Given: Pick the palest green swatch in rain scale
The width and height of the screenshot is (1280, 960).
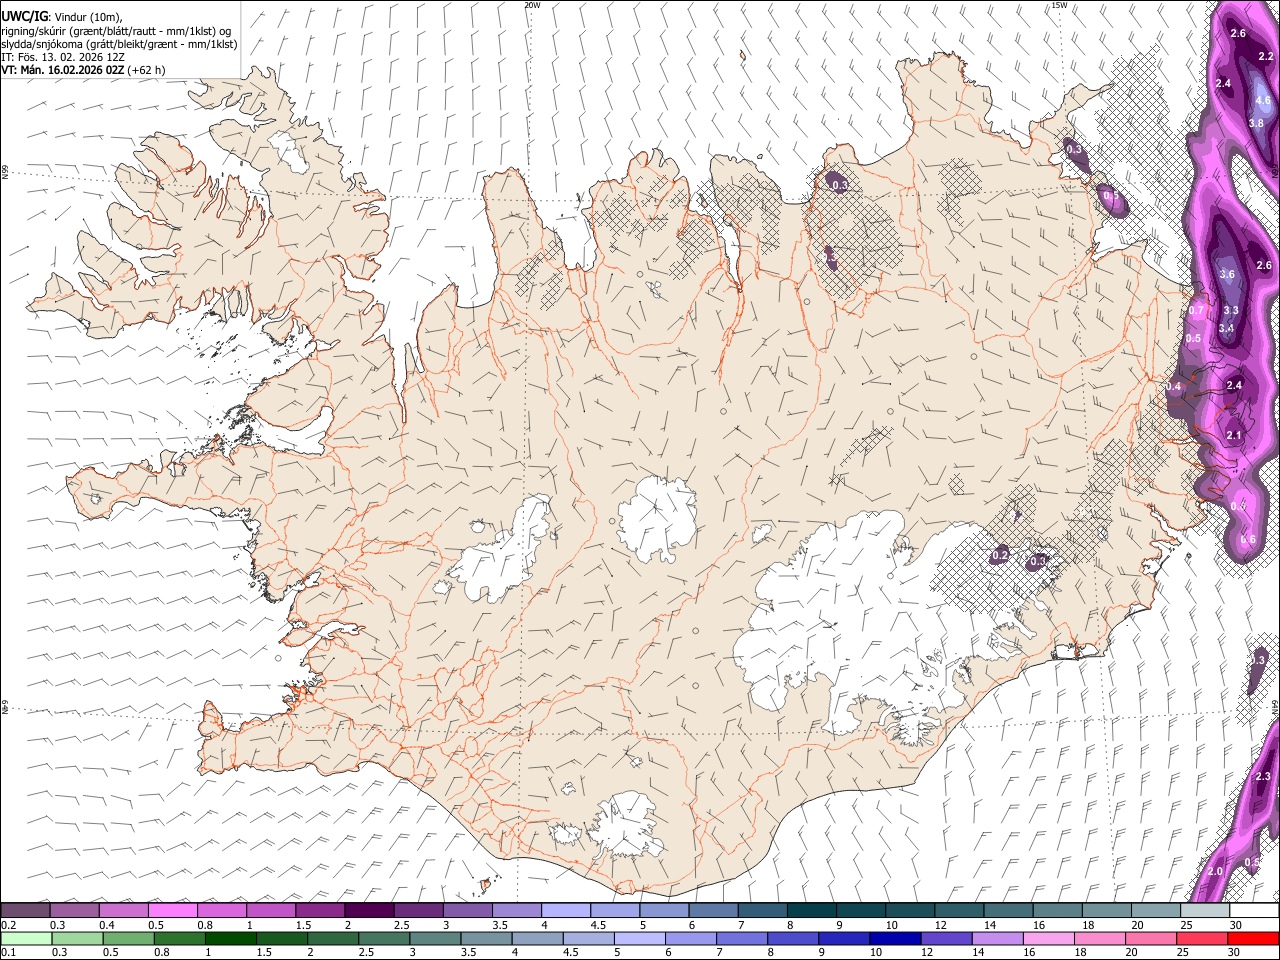Looking at the screenshot, I should [26, 938].
